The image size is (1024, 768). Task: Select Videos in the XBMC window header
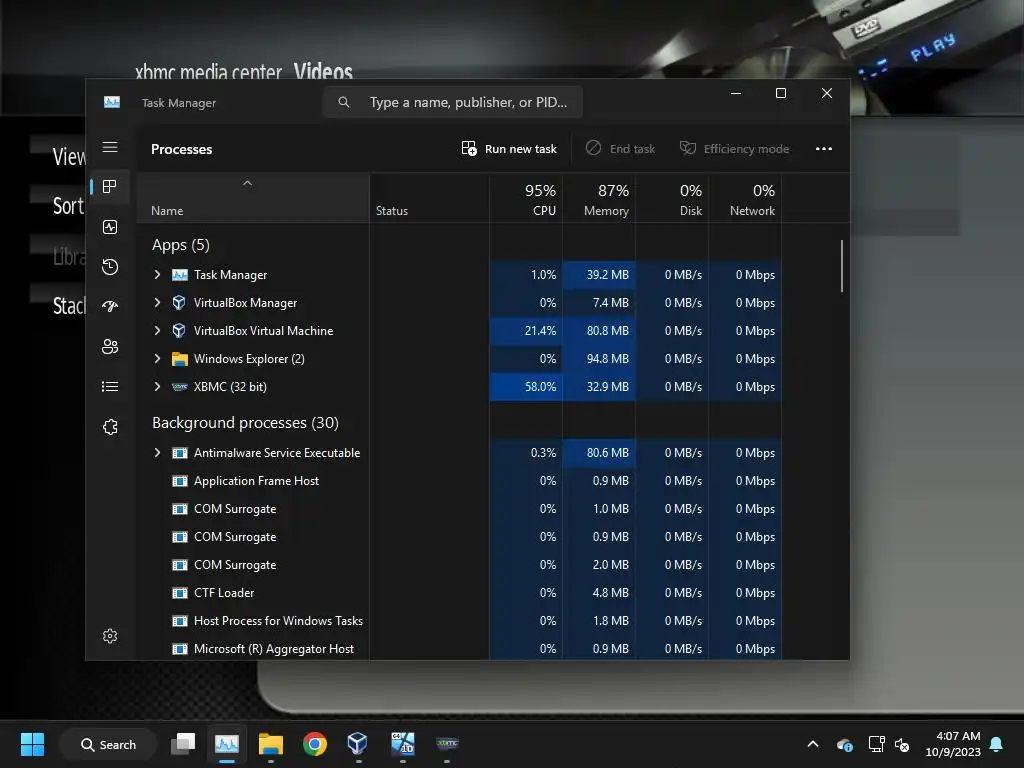point(323,71)
